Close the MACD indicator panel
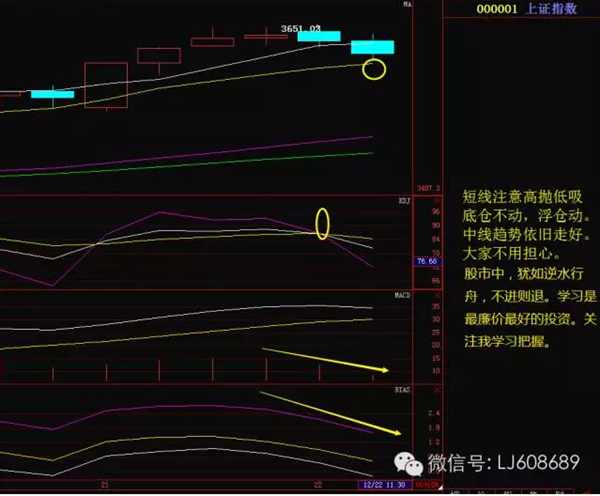The height and width of the screenshot is (496, 600). point(437,295)
